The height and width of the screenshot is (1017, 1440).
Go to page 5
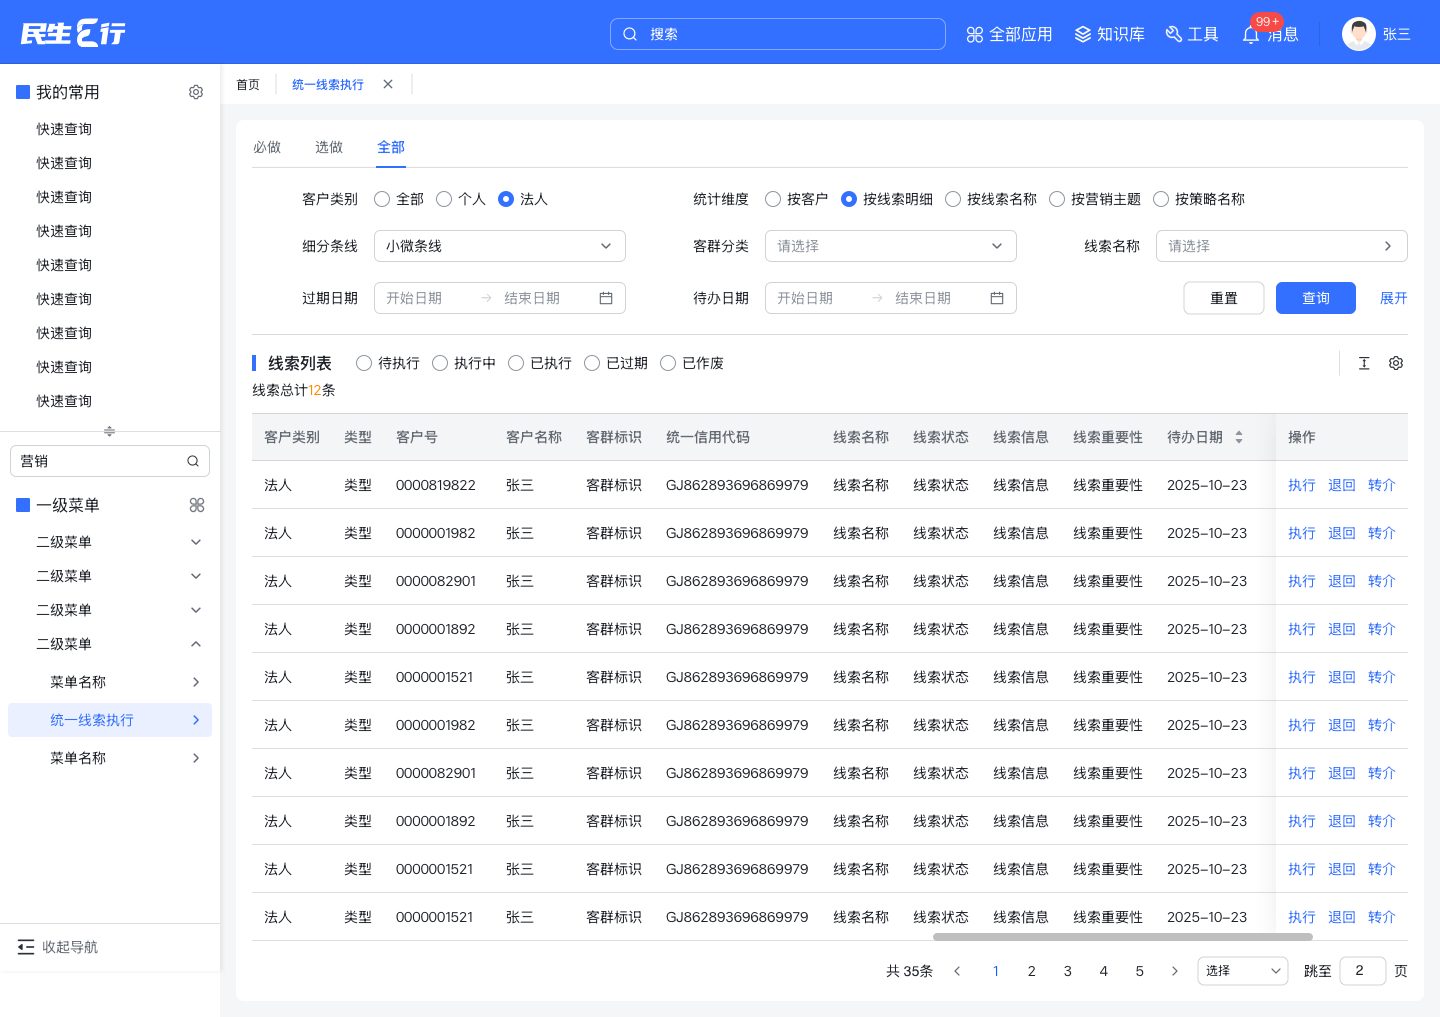(x=1140, y=971)
